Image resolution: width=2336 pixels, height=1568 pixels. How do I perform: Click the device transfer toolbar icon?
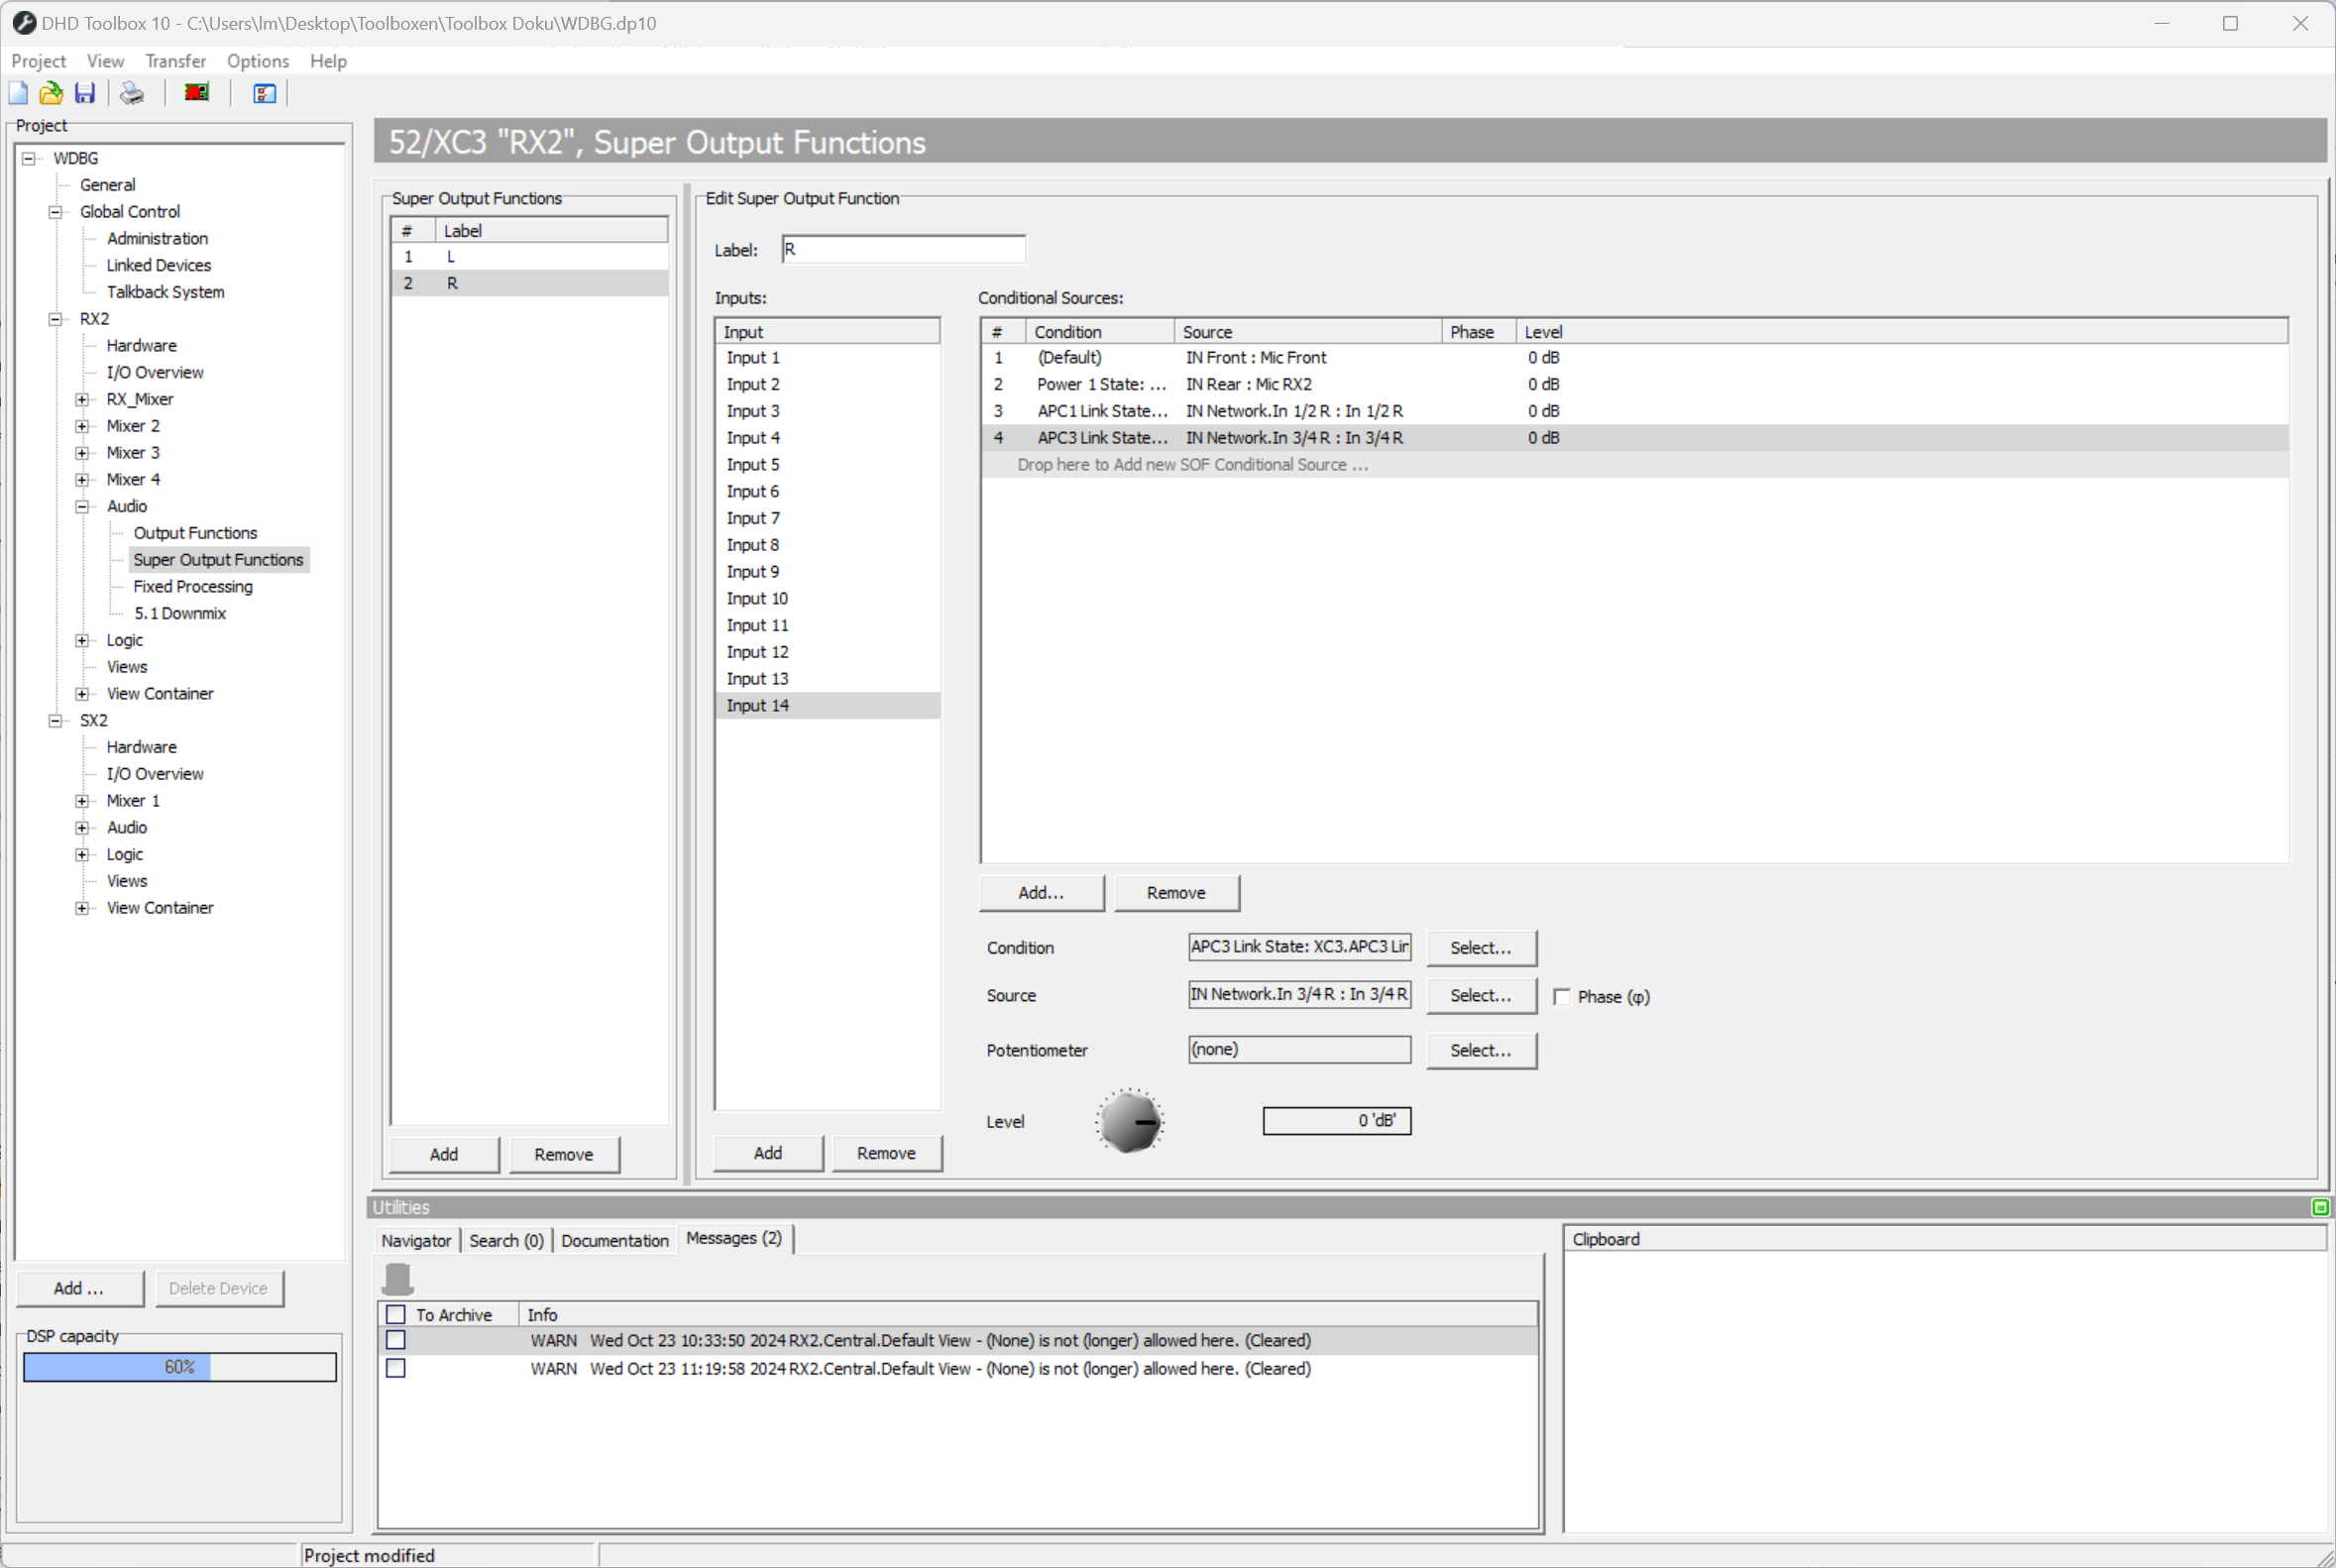196,92
